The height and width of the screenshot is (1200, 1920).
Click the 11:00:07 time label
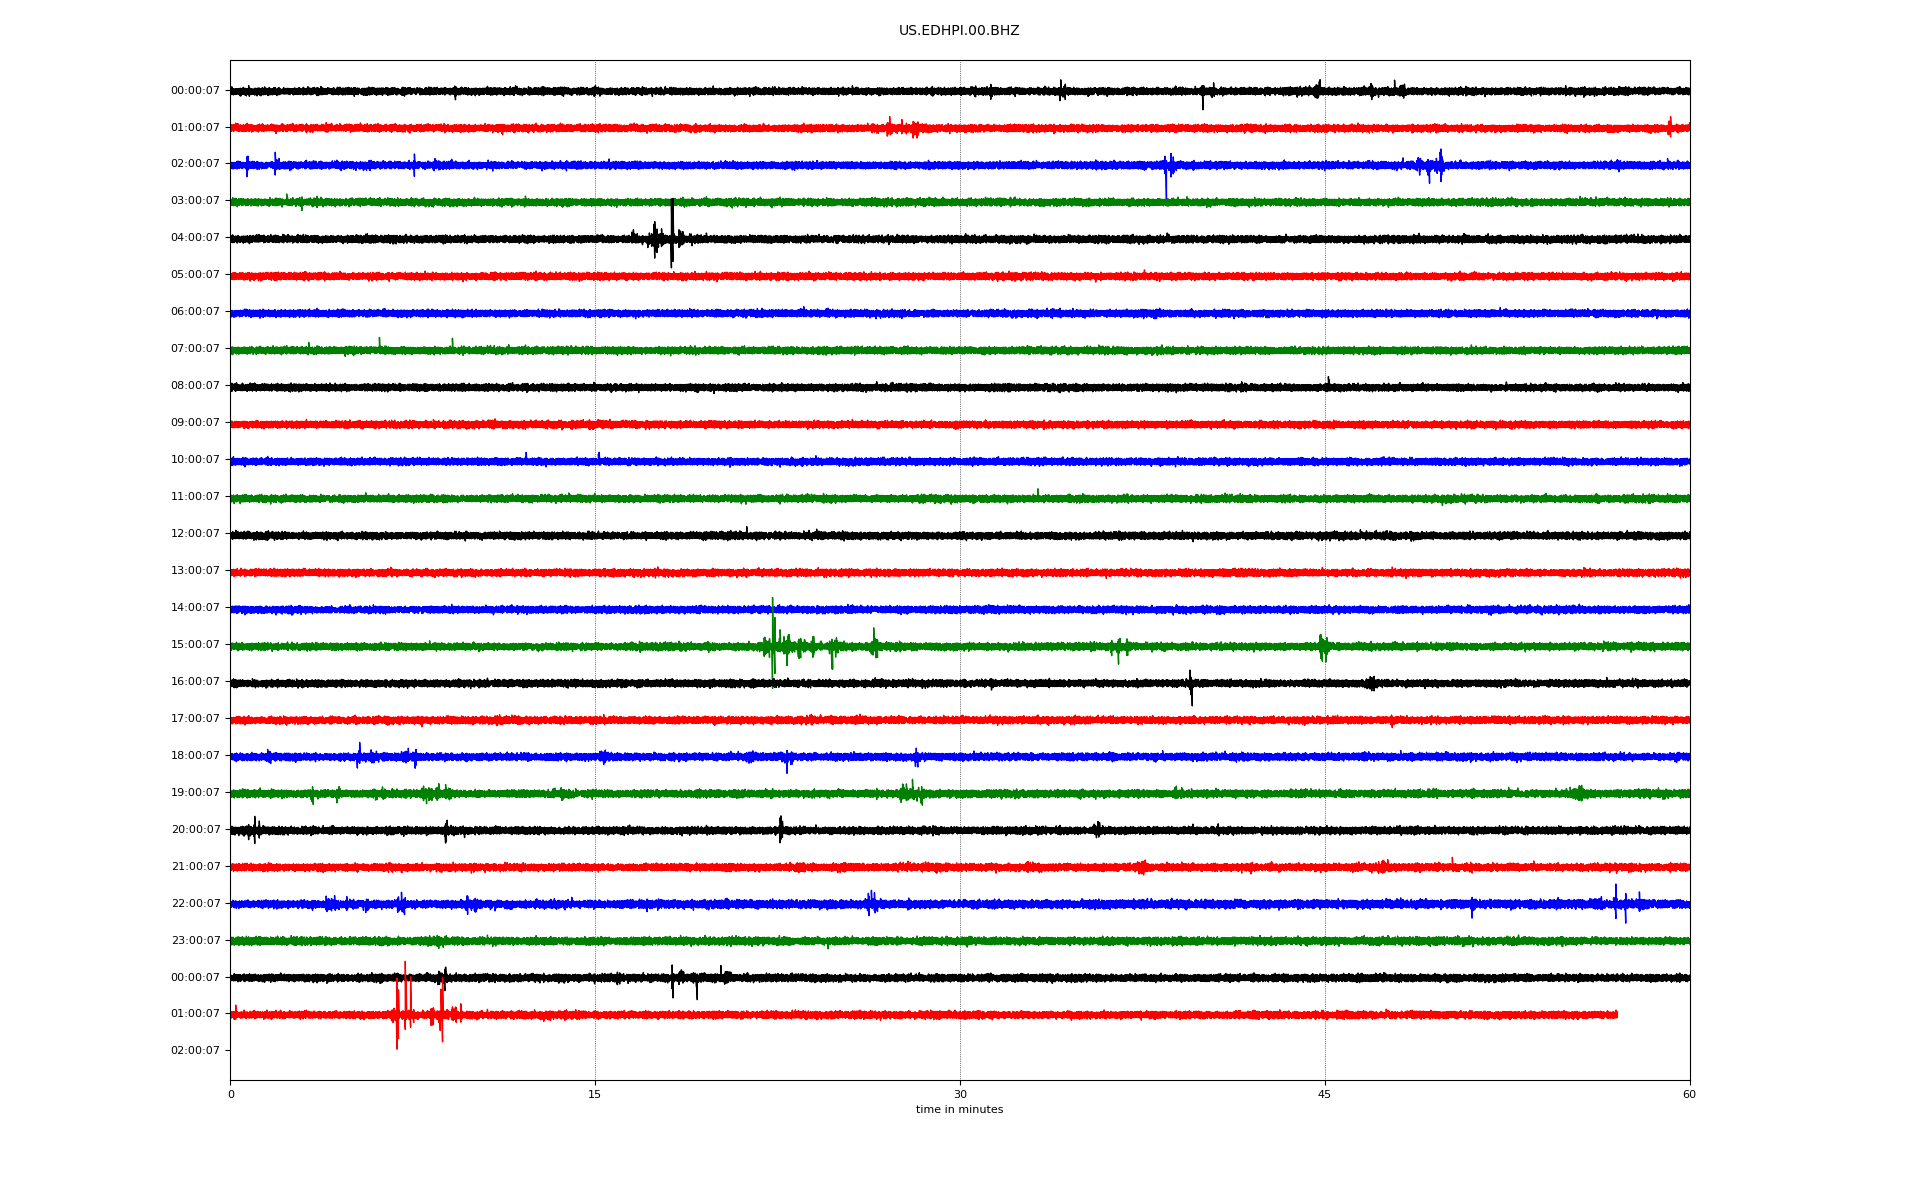pyautogui.click(x=195, y=497)
